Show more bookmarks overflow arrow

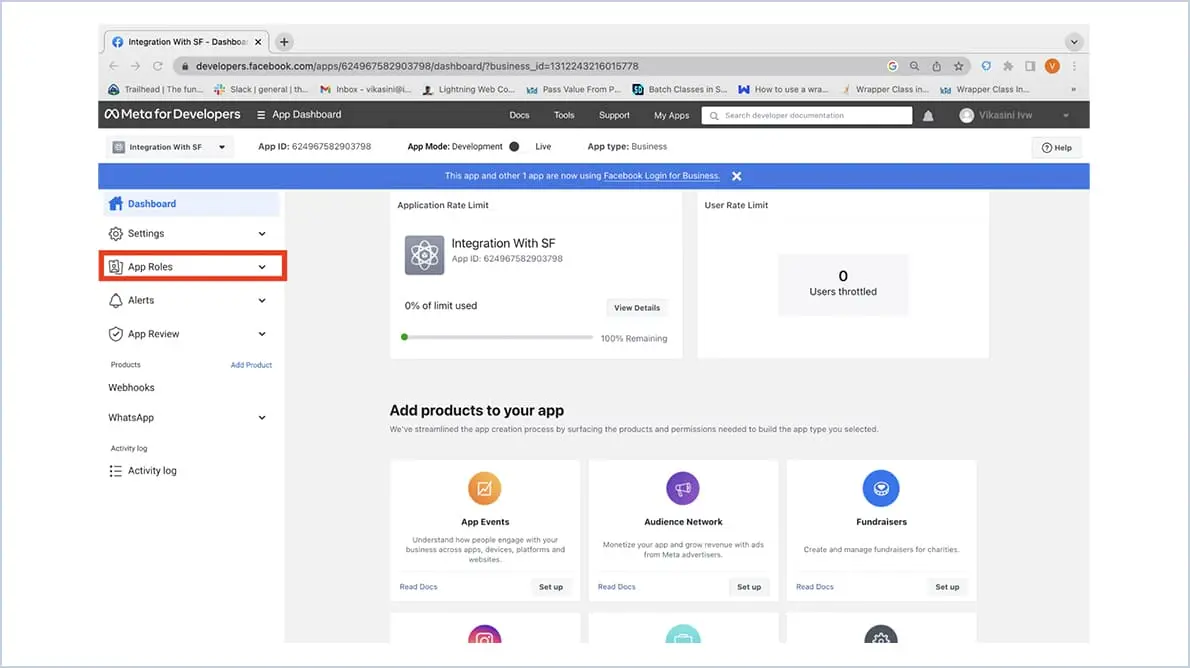coord(1073,90)
